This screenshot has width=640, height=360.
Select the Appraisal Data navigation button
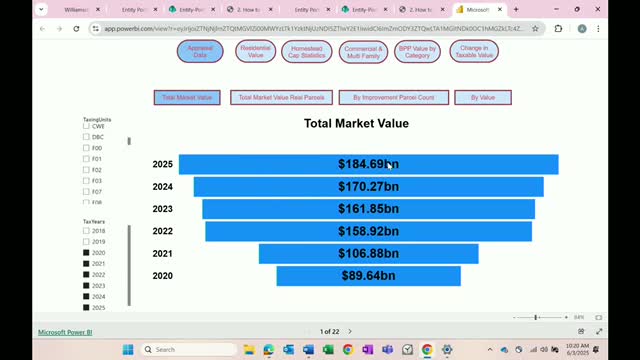click(x=200, y=51)
